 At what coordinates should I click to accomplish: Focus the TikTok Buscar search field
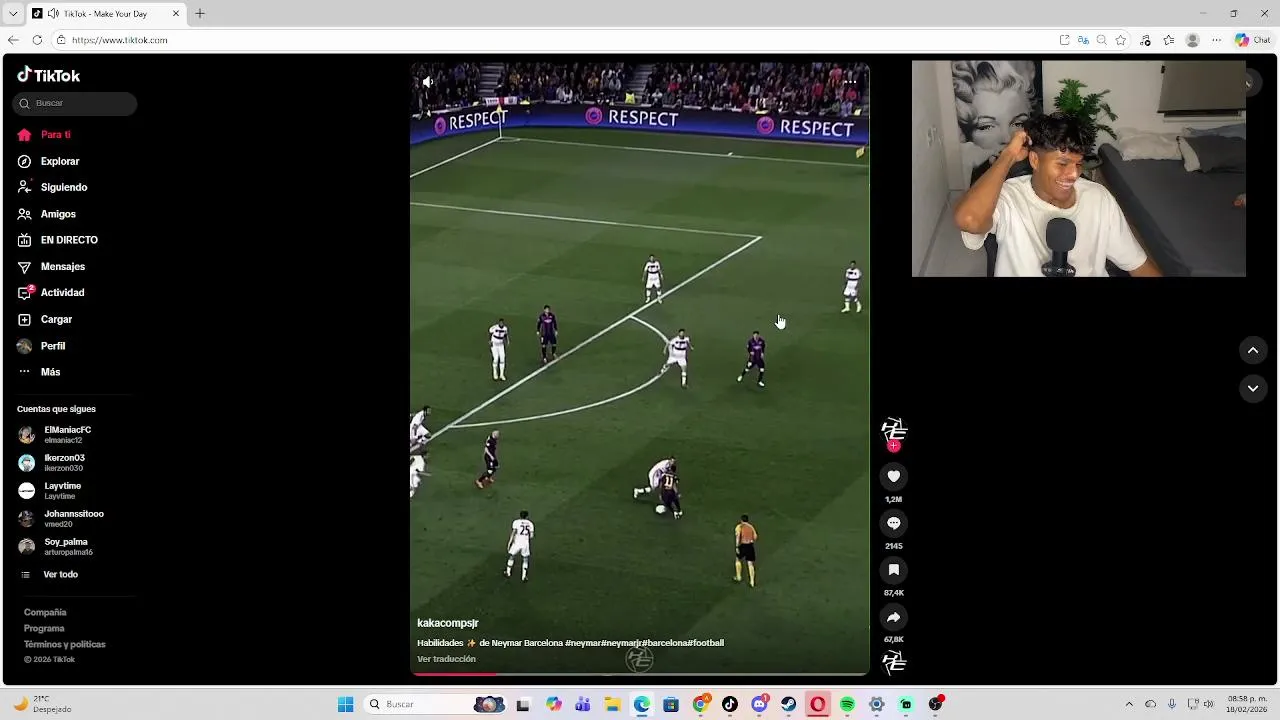75,103
